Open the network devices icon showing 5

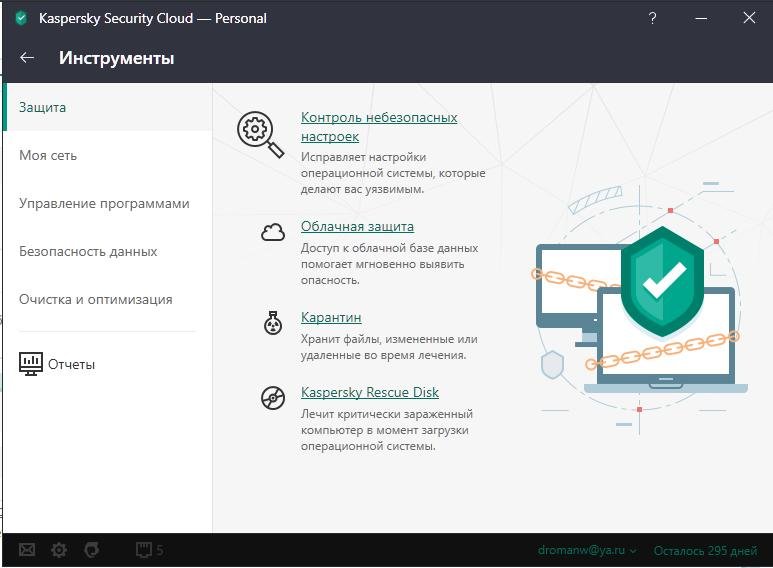[149, 549]
